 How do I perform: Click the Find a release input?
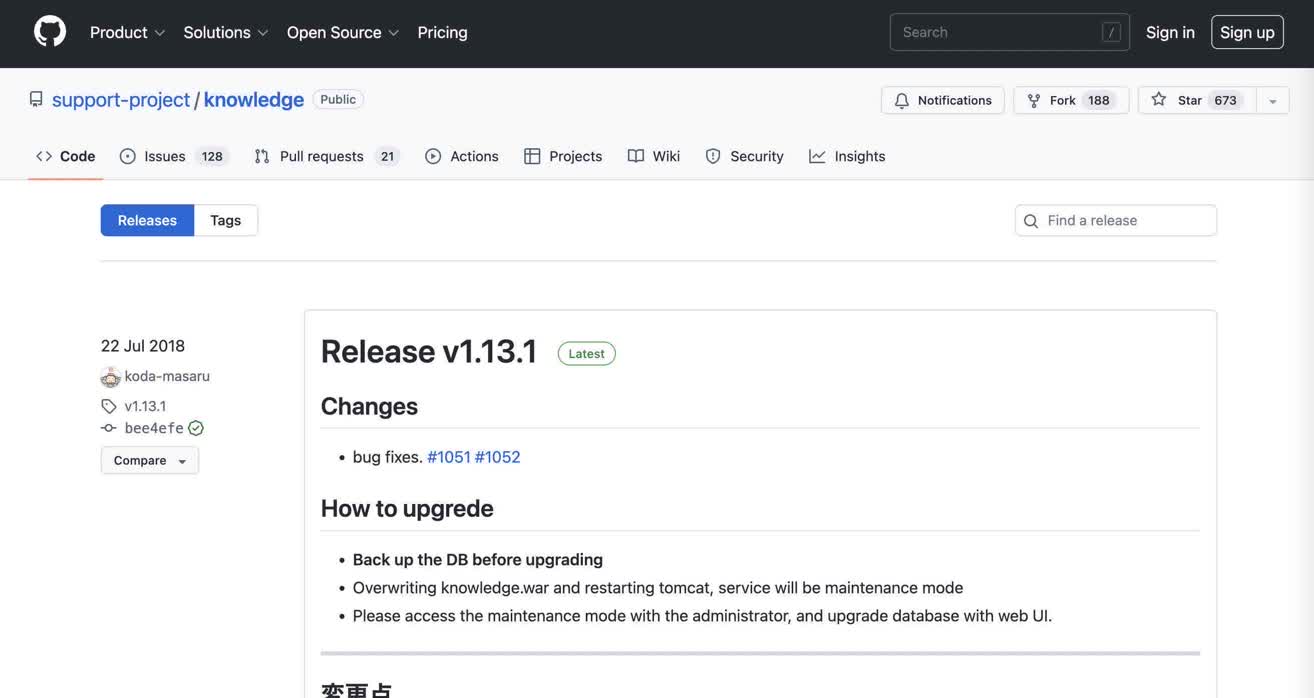pos(1116,220)
